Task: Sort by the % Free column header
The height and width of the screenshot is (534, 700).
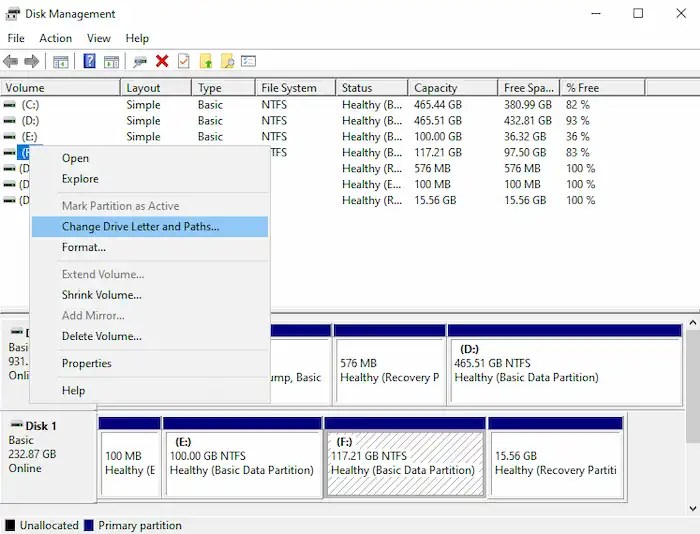Action: pyautogui.click(x=603, y=88)
